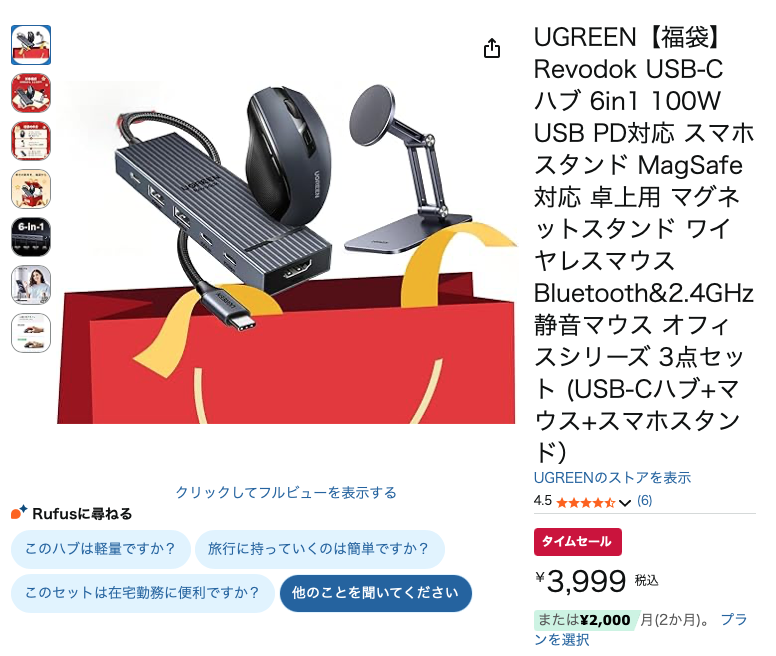The image size is (776, 656).
Task: Open プランを選択 payment plan link
Action: tap(641, 629)
